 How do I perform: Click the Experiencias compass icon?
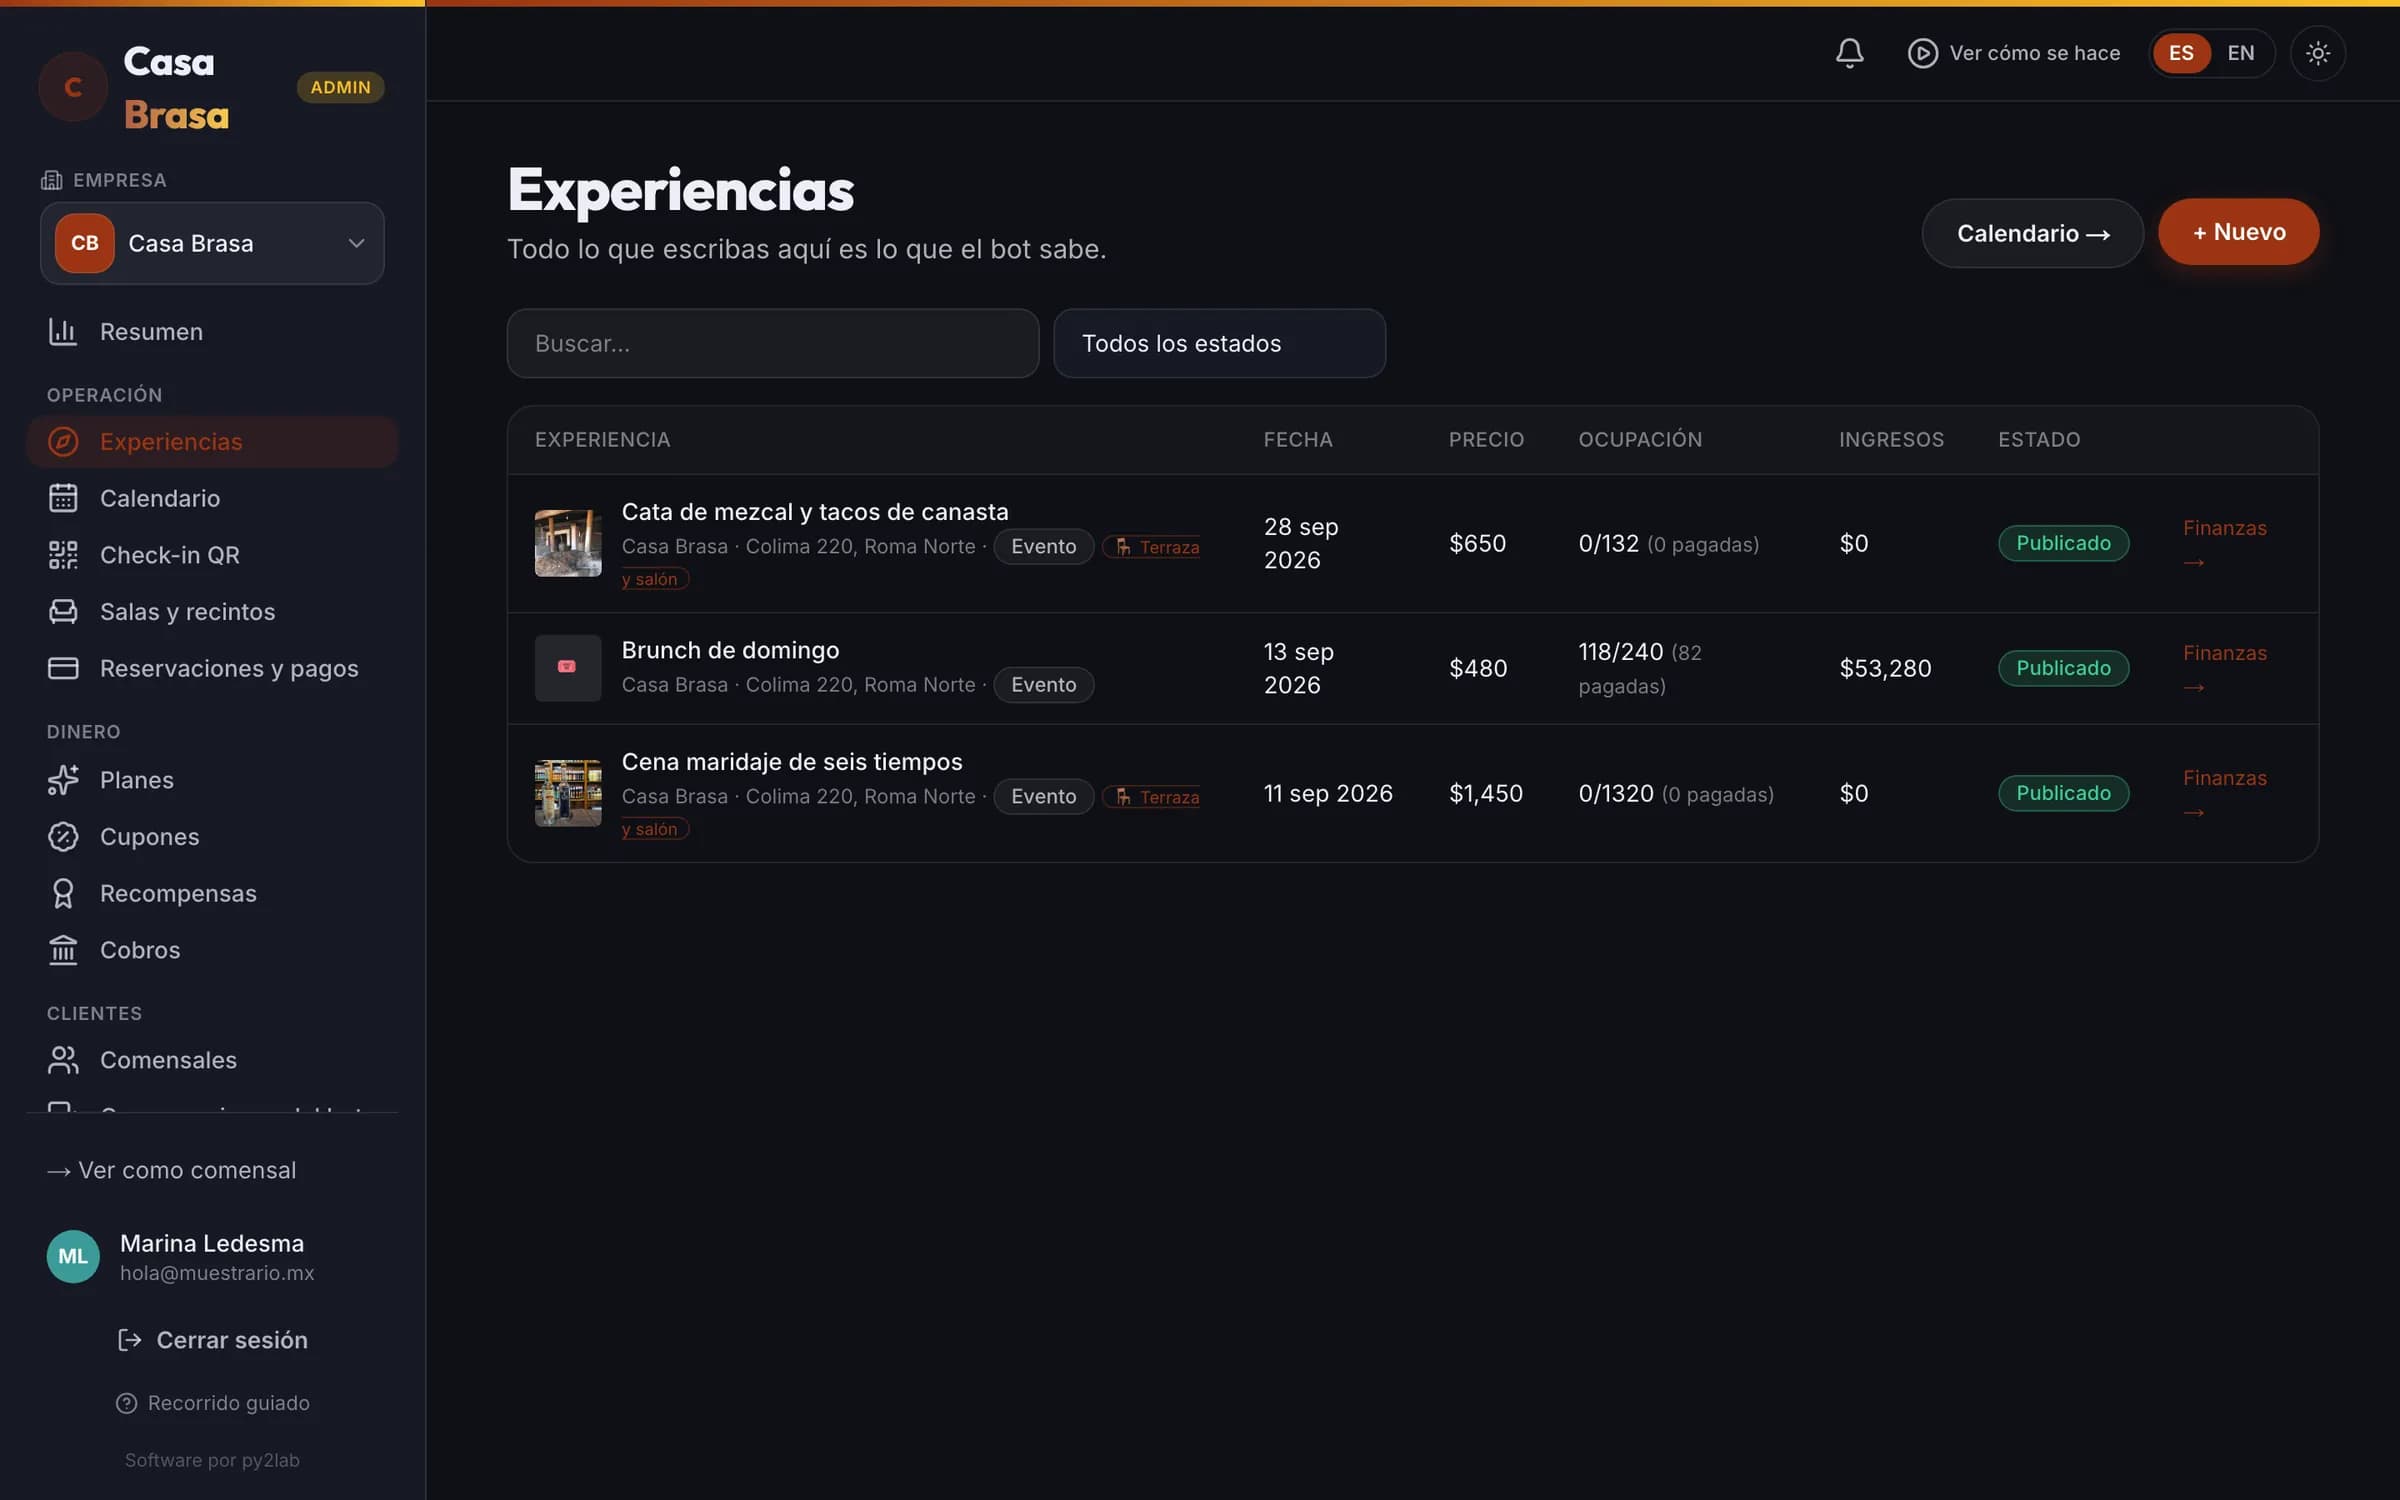point(63,441)
